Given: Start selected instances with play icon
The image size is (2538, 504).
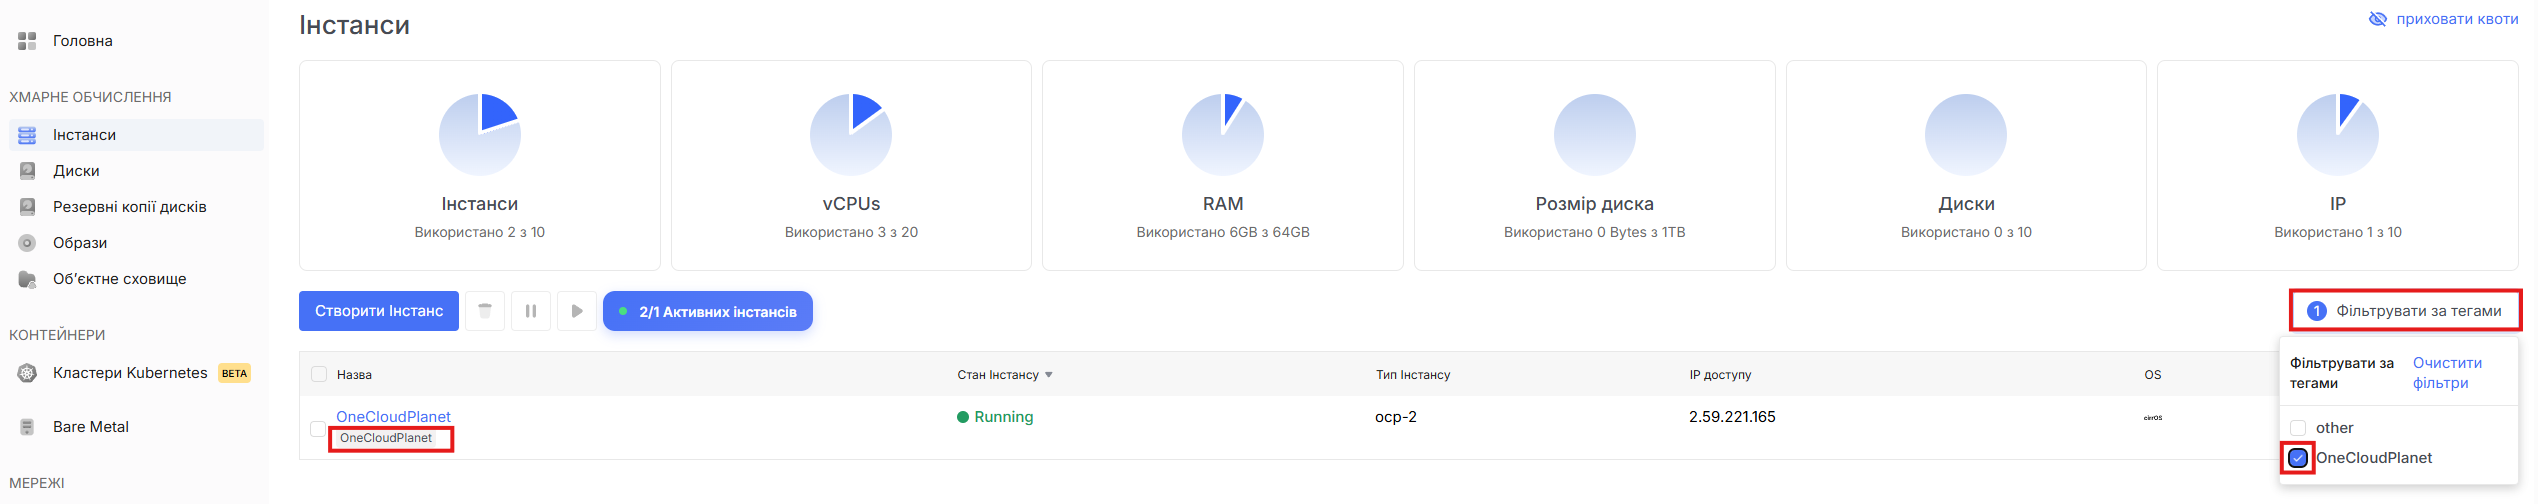Looking at the screenshot, I should (577, 311).
